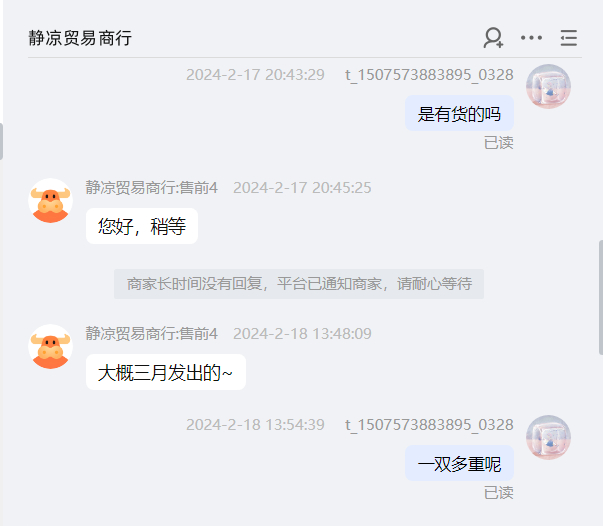Click 已读 status under 一双多重呢
Viewport: 603px width, 526px height.
click(498, 493)
